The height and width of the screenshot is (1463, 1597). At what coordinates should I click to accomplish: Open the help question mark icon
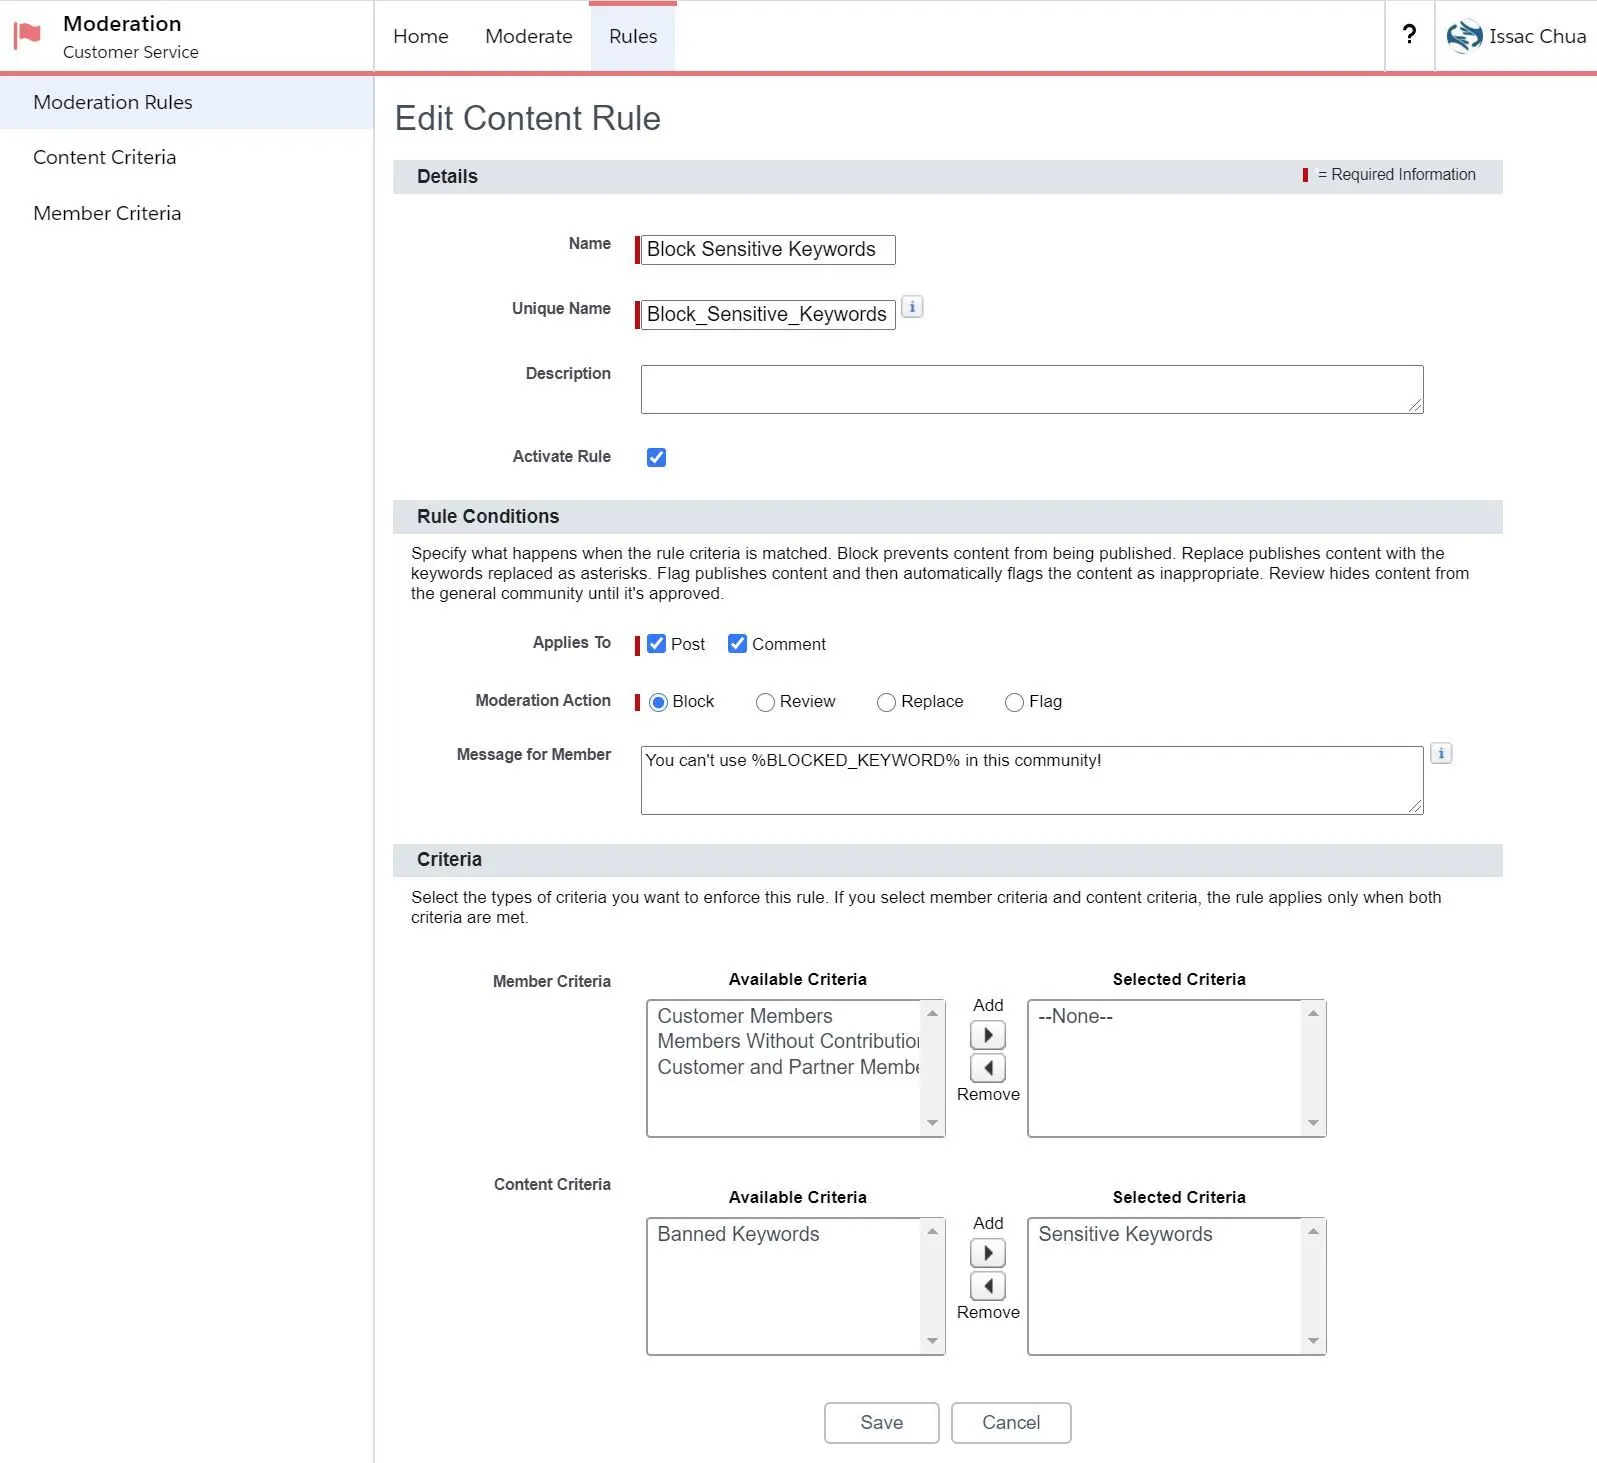[1409, 35]
